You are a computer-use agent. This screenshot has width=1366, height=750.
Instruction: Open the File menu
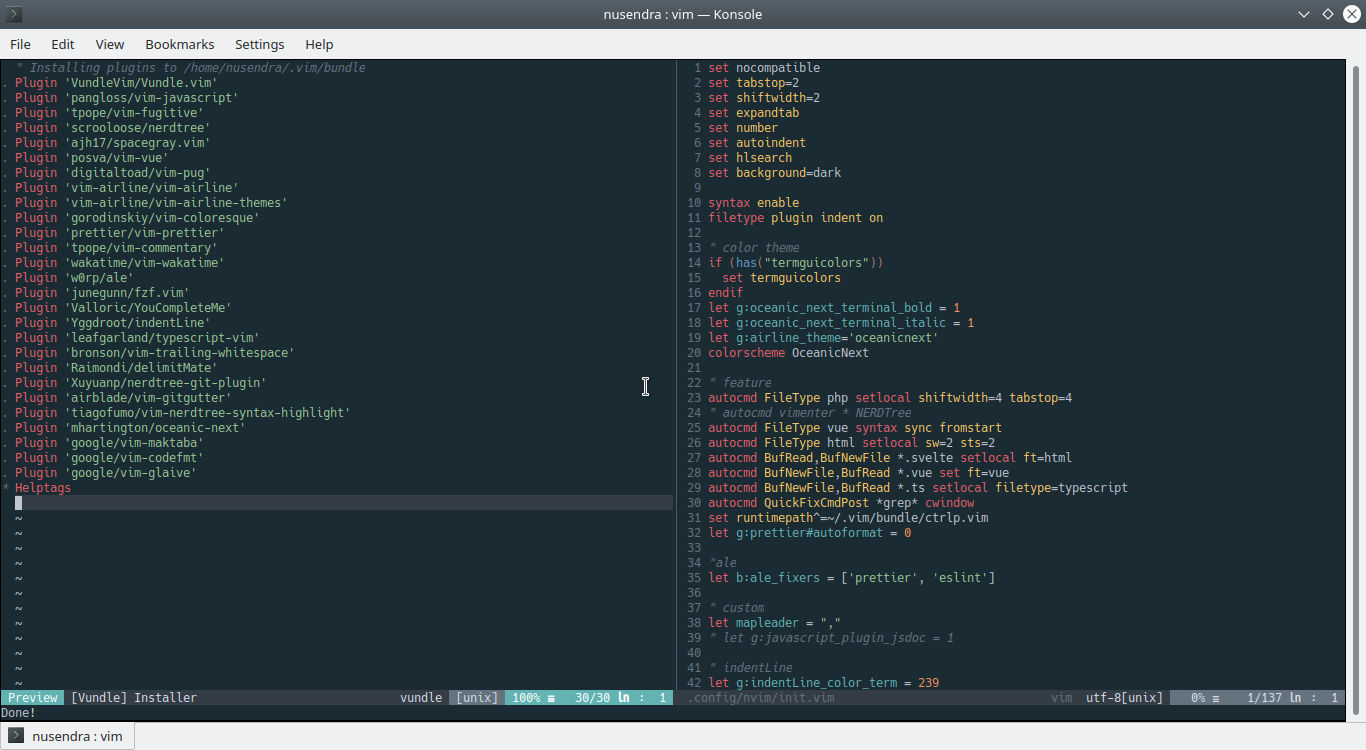coord(20,44)
